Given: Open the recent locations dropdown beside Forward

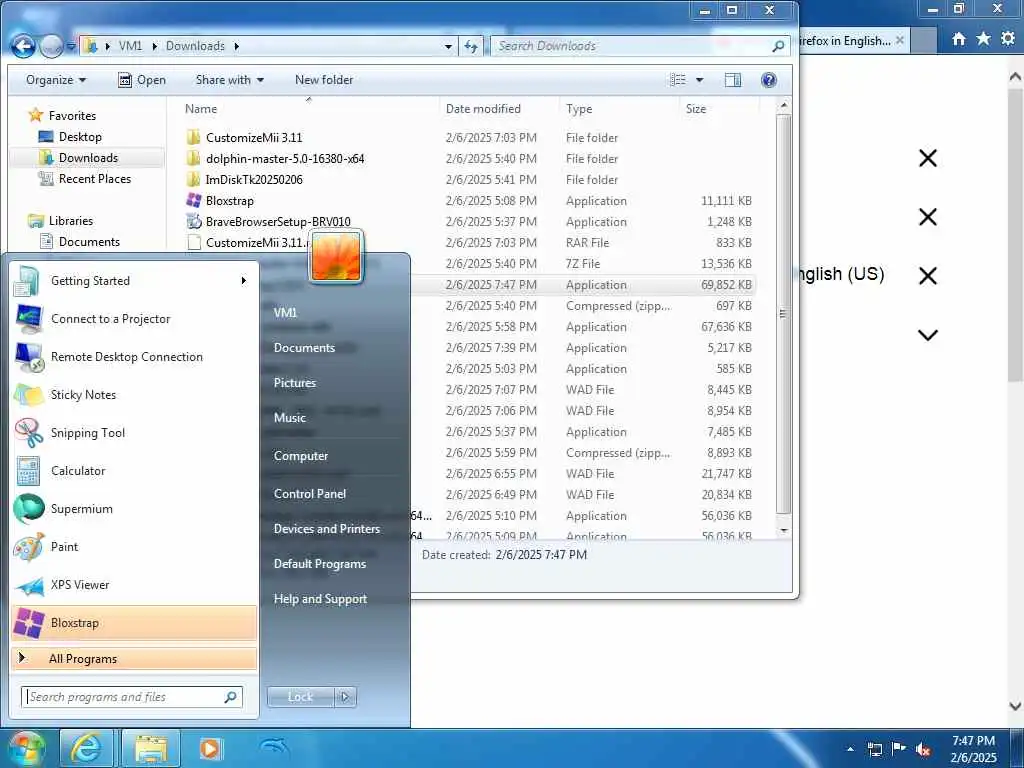Looking at the screenshot, I should [x=71, y=47].
